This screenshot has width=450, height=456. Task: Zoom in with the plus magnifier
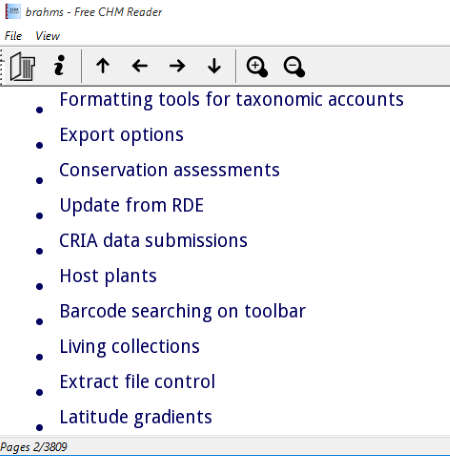(x=257, y=67)
